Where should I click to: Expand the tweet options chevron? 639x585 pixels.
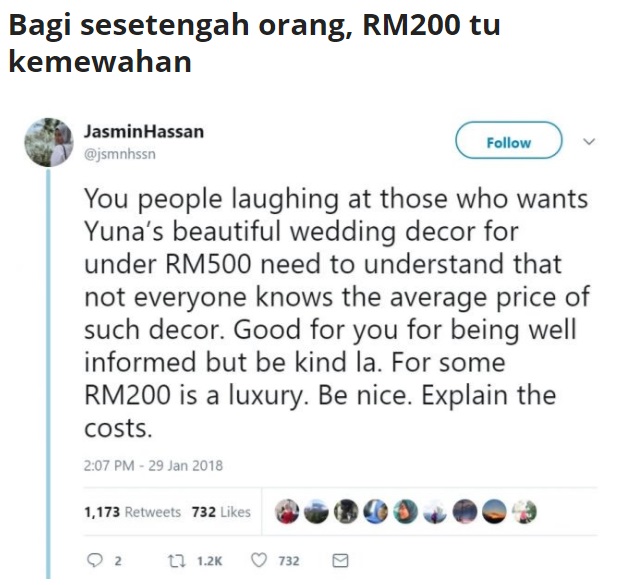click(589, 141)
